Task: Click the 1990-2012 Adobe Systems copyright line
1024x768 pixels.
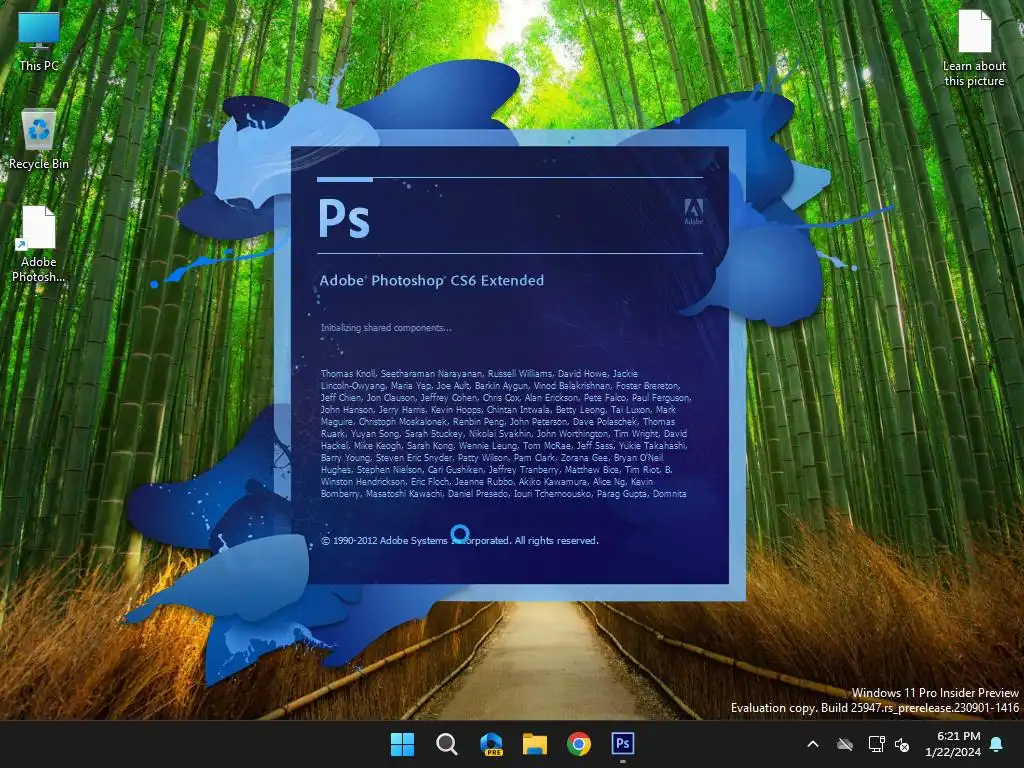Action: point(460,541)
